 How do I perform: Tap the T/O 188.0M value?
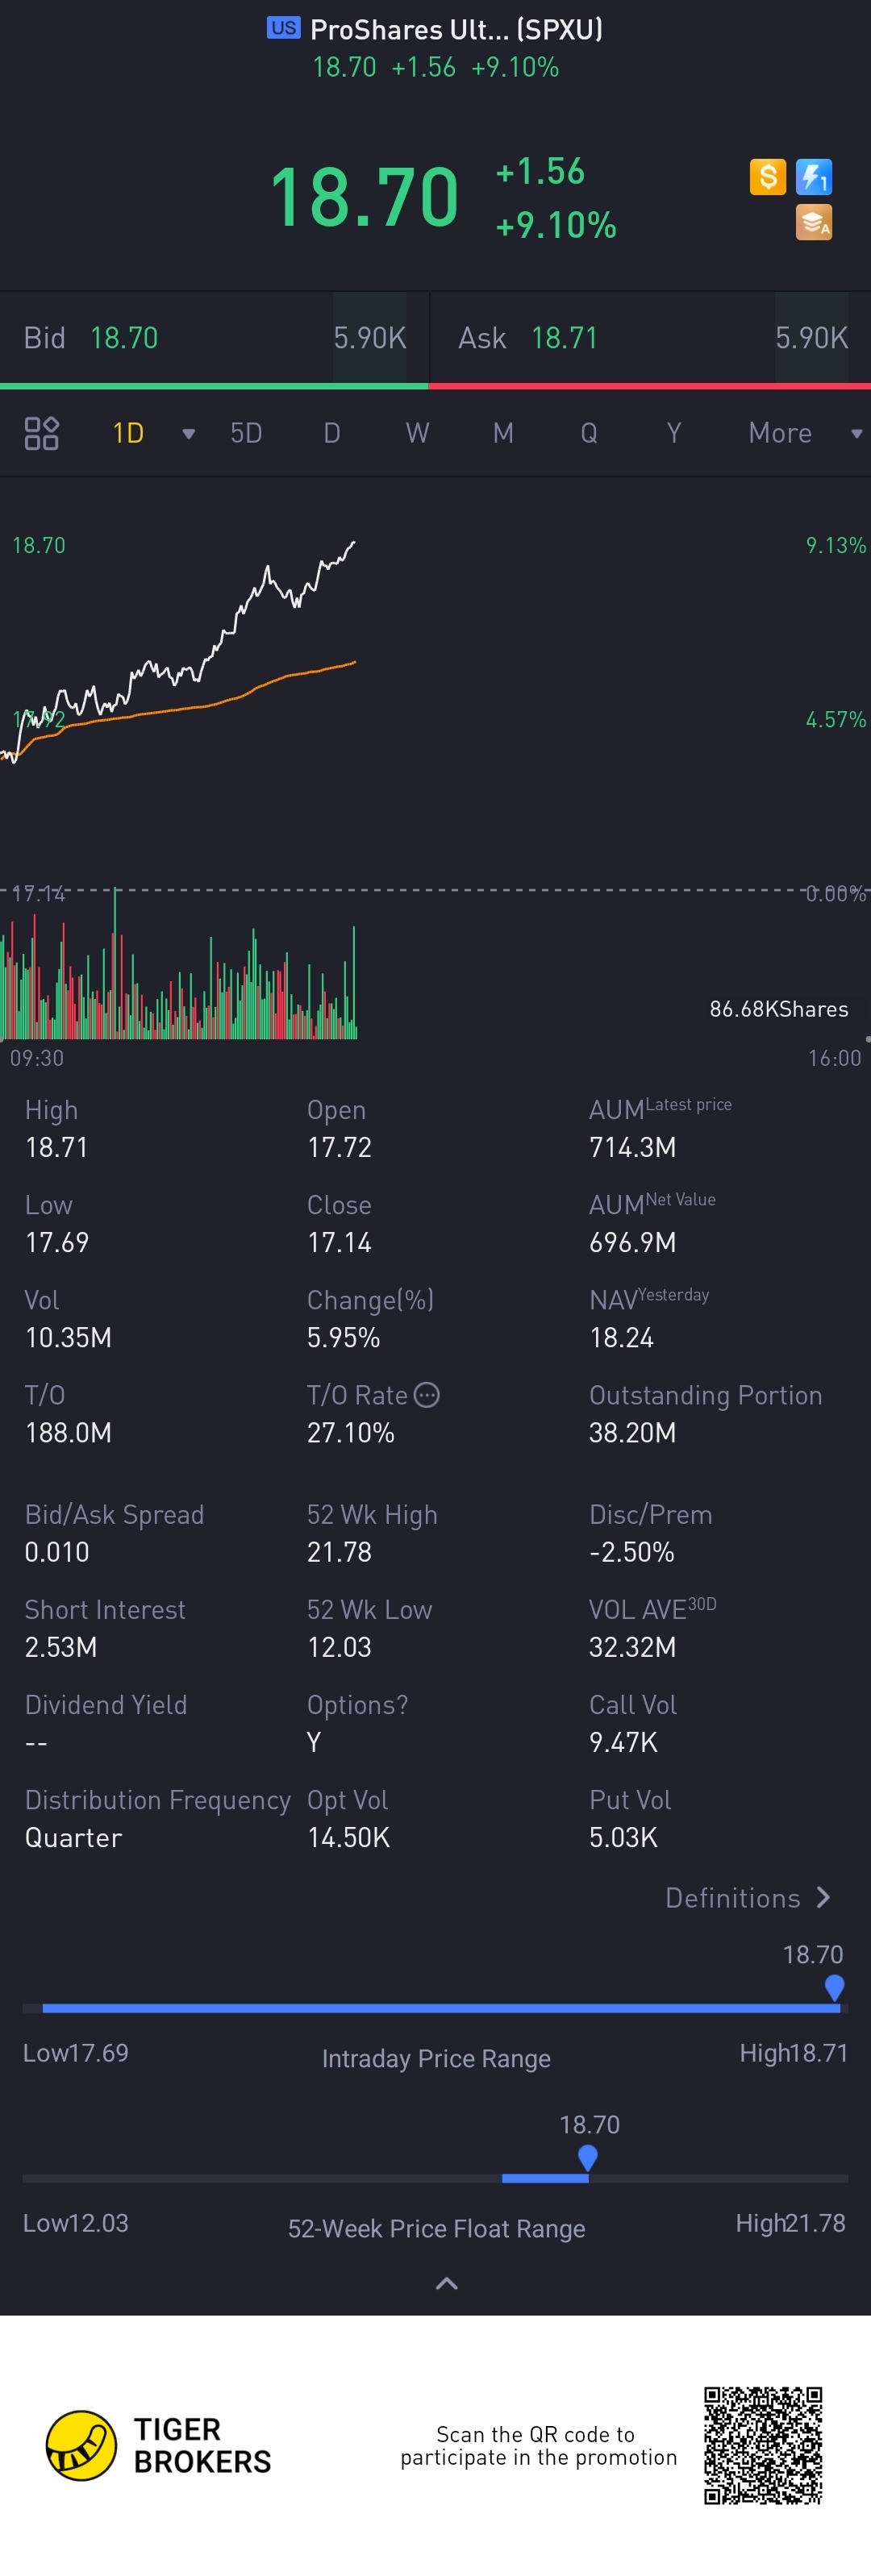click(68, 1432)
